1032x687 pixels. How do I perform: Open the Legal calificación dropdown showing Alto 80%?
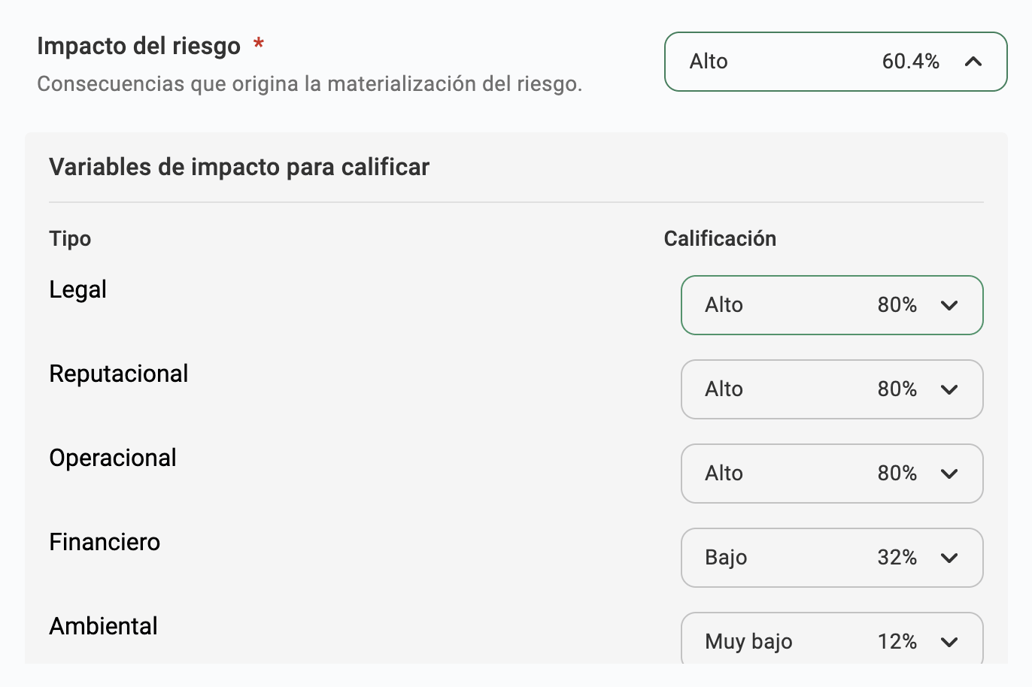(x=832, y=305)
